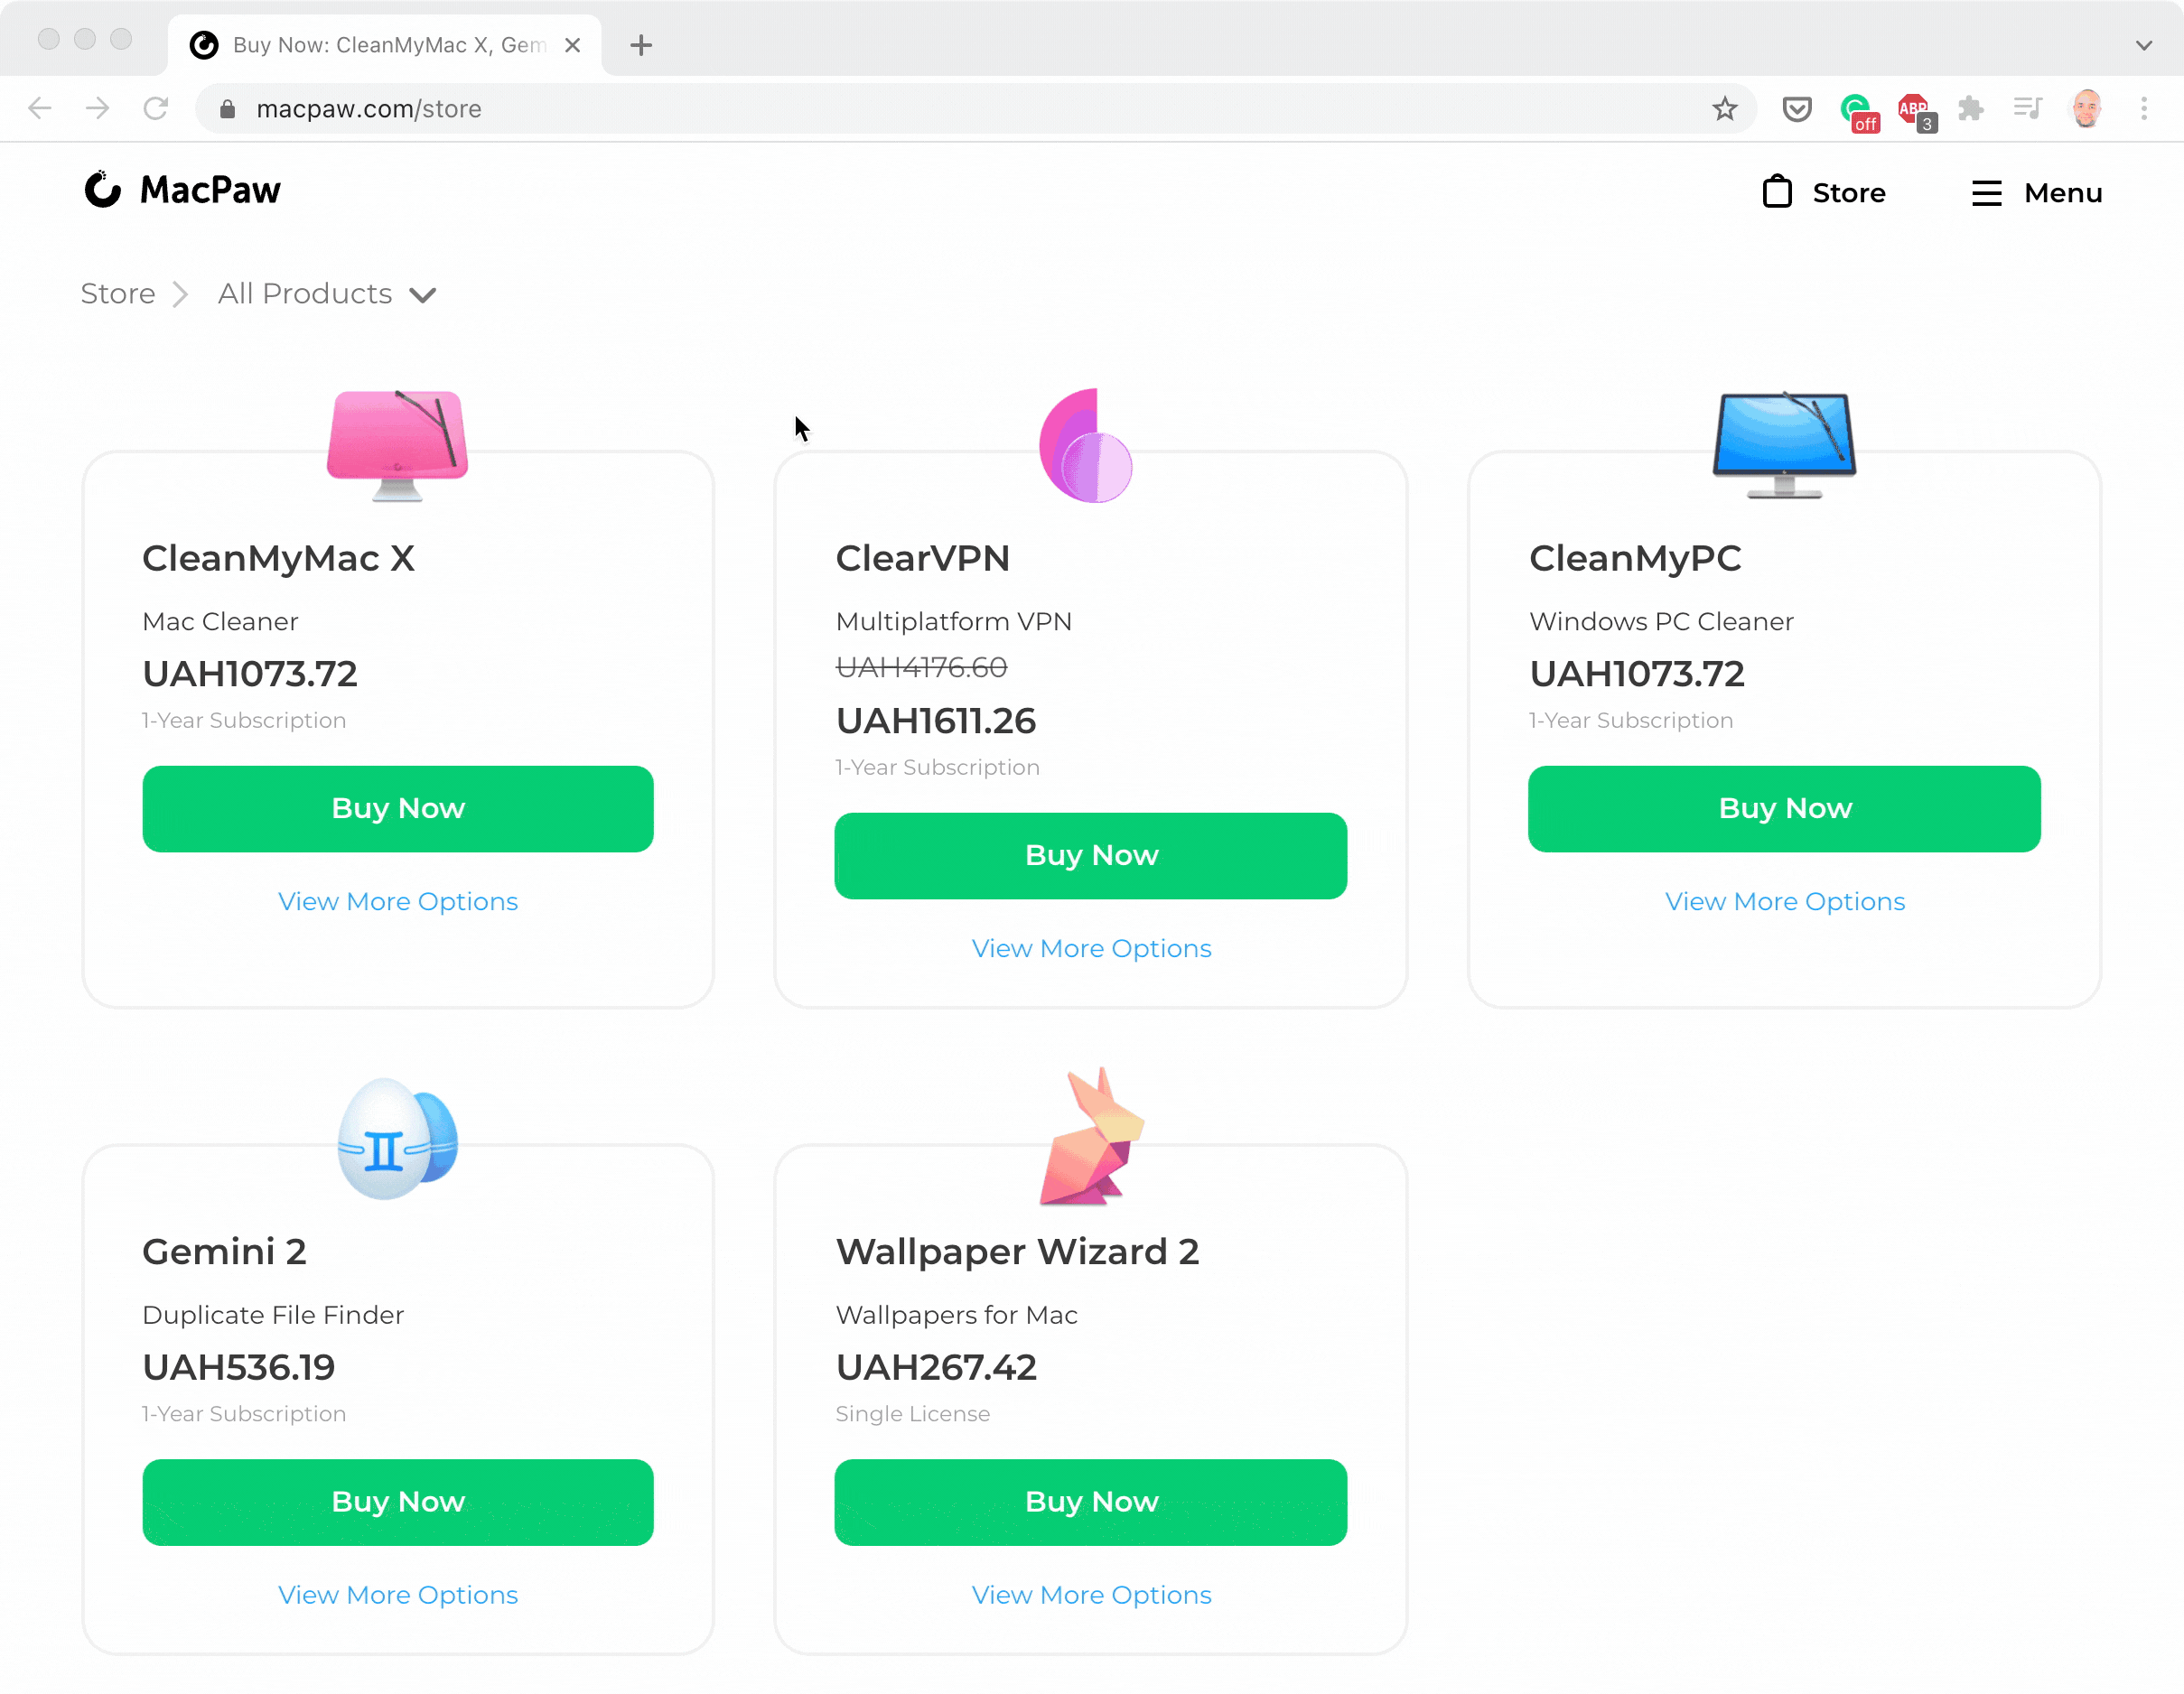Click the ClearVPN product icon

(x=1087, y=446)
